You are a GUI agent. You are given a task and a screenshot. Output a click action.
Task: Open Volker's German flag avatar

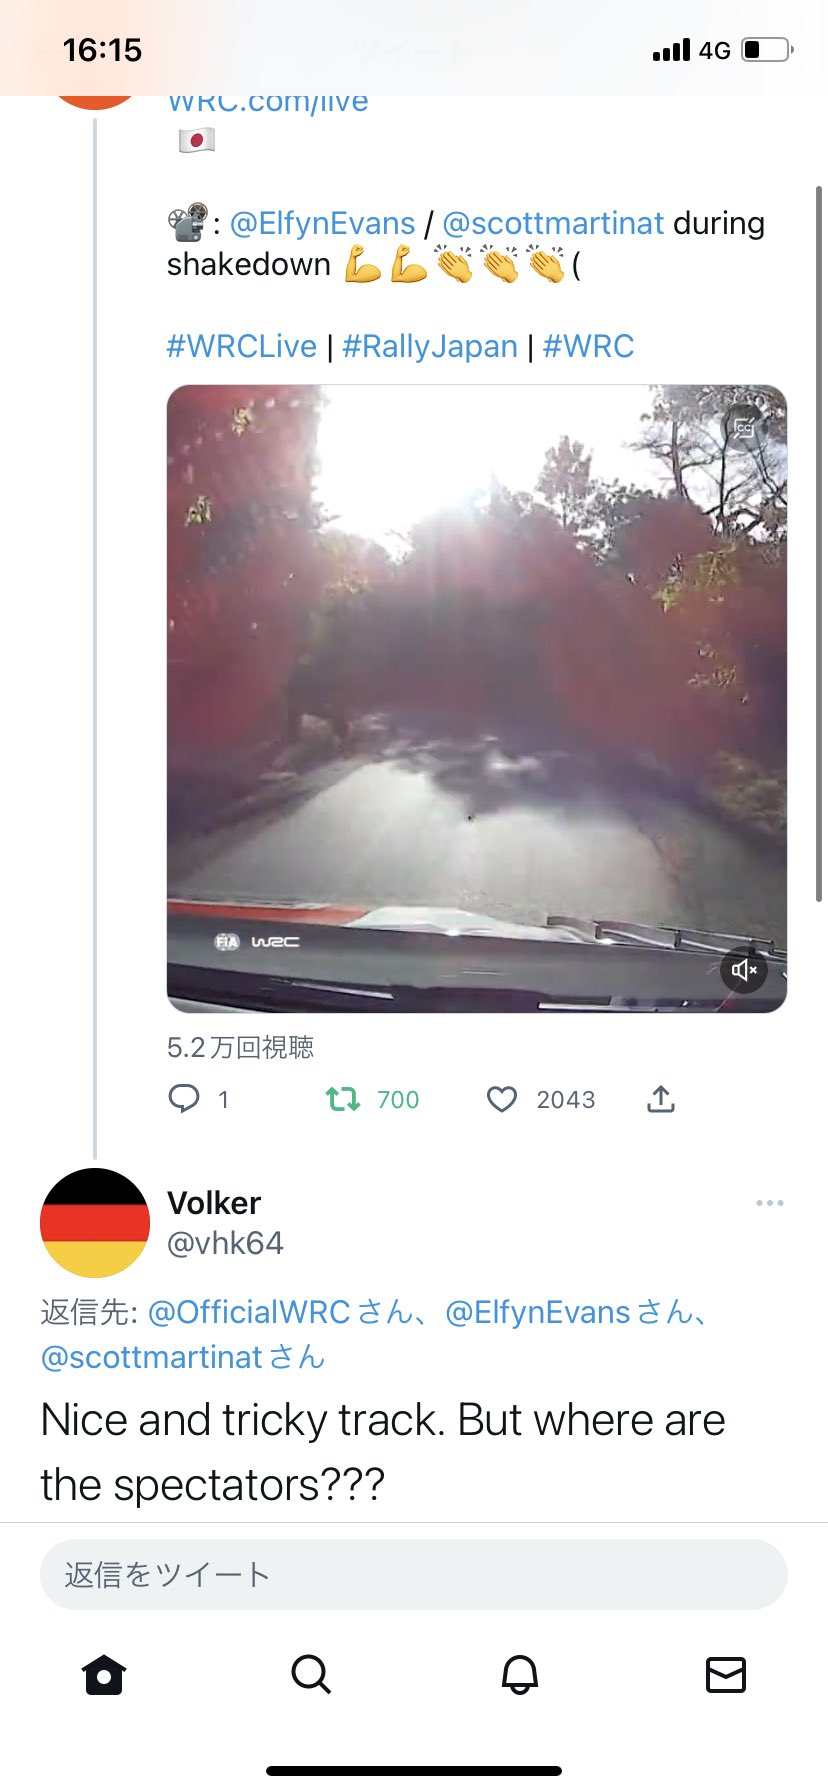click(x=95, y=1223)
